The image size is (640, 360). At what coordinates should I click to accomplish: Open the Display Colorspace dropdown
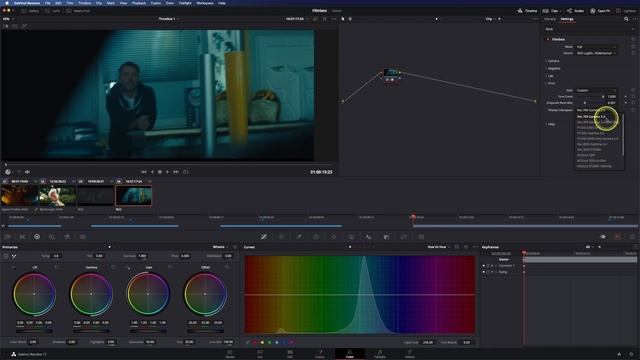pos(596,110)
